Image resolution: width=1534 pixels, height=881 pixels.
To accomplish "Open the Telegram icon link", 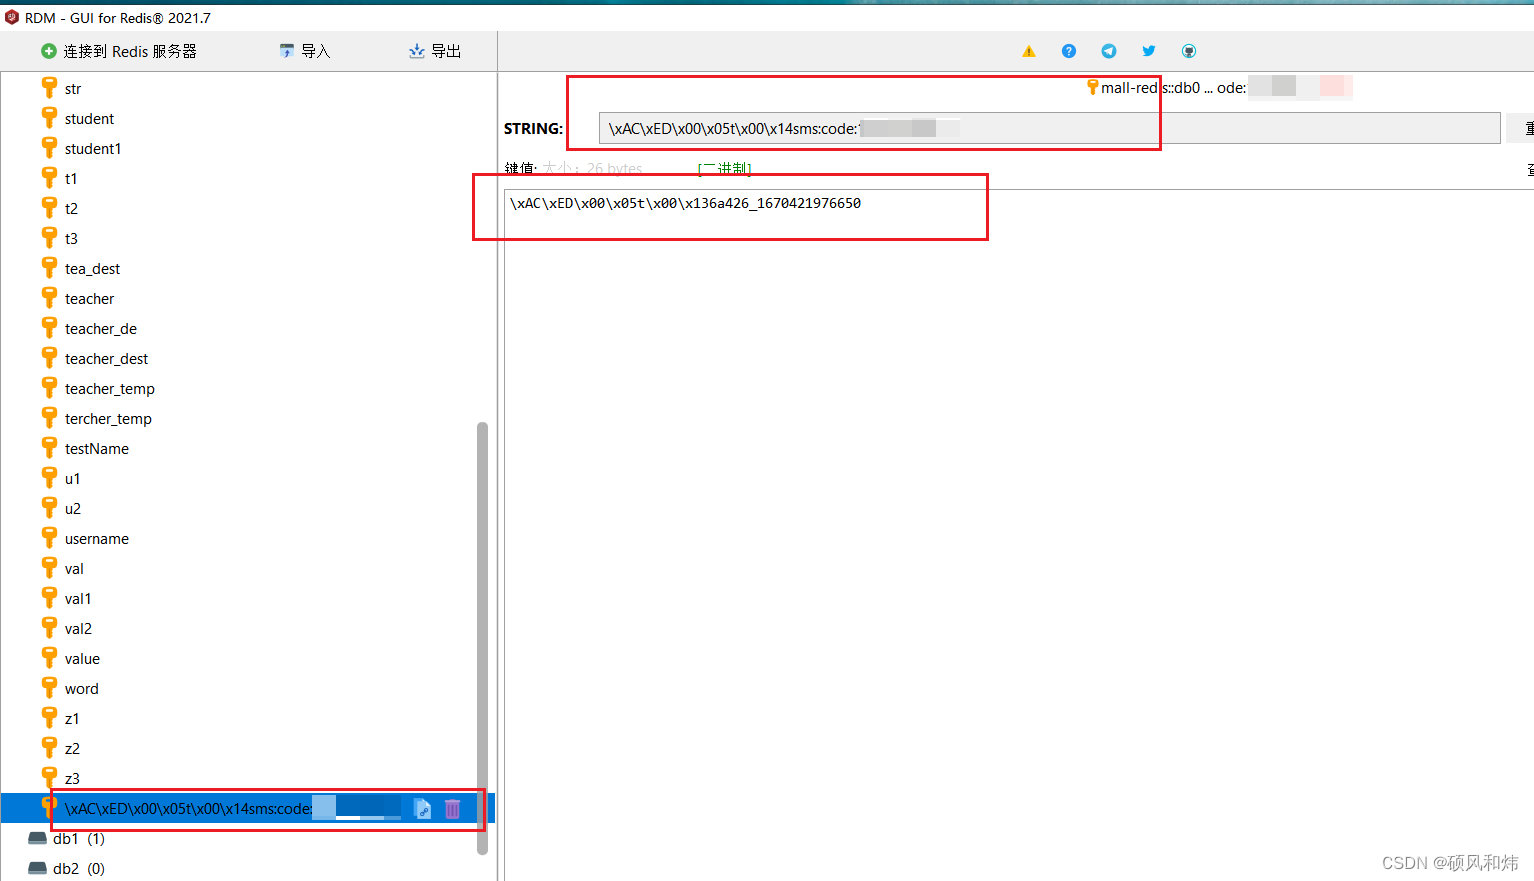I will 1109,51.
